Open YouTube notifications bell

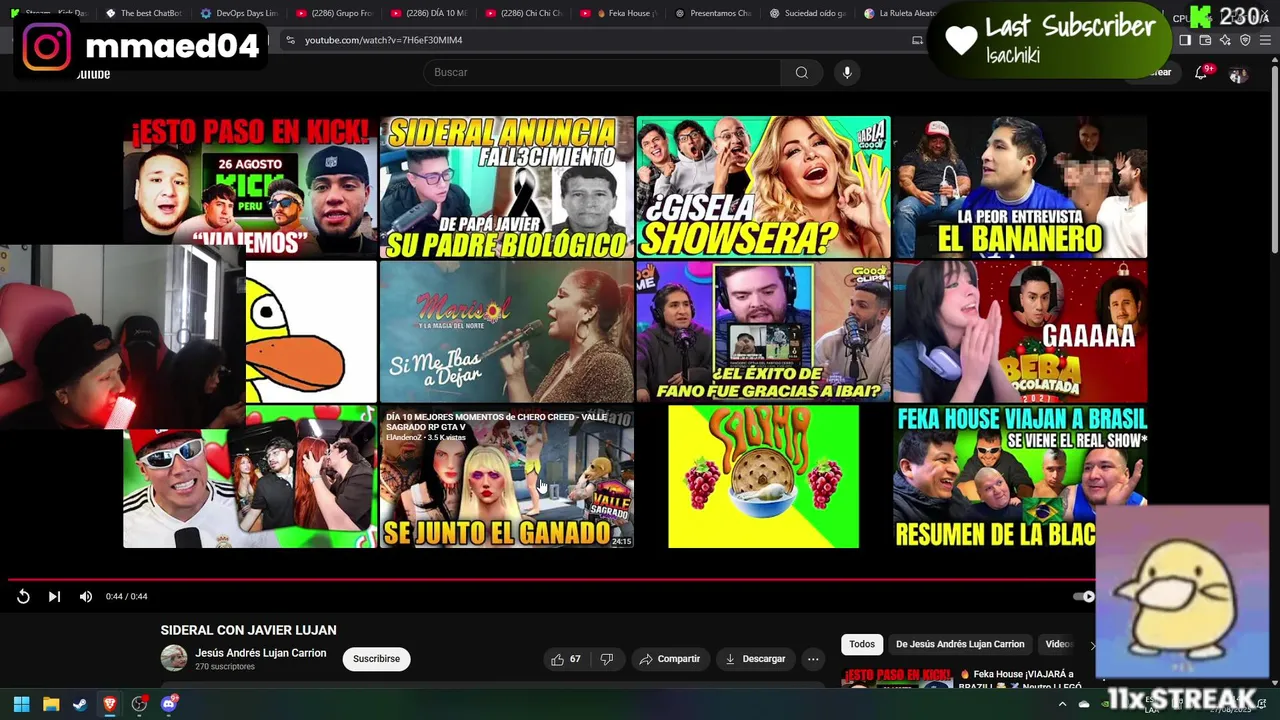click(1201, 72)
